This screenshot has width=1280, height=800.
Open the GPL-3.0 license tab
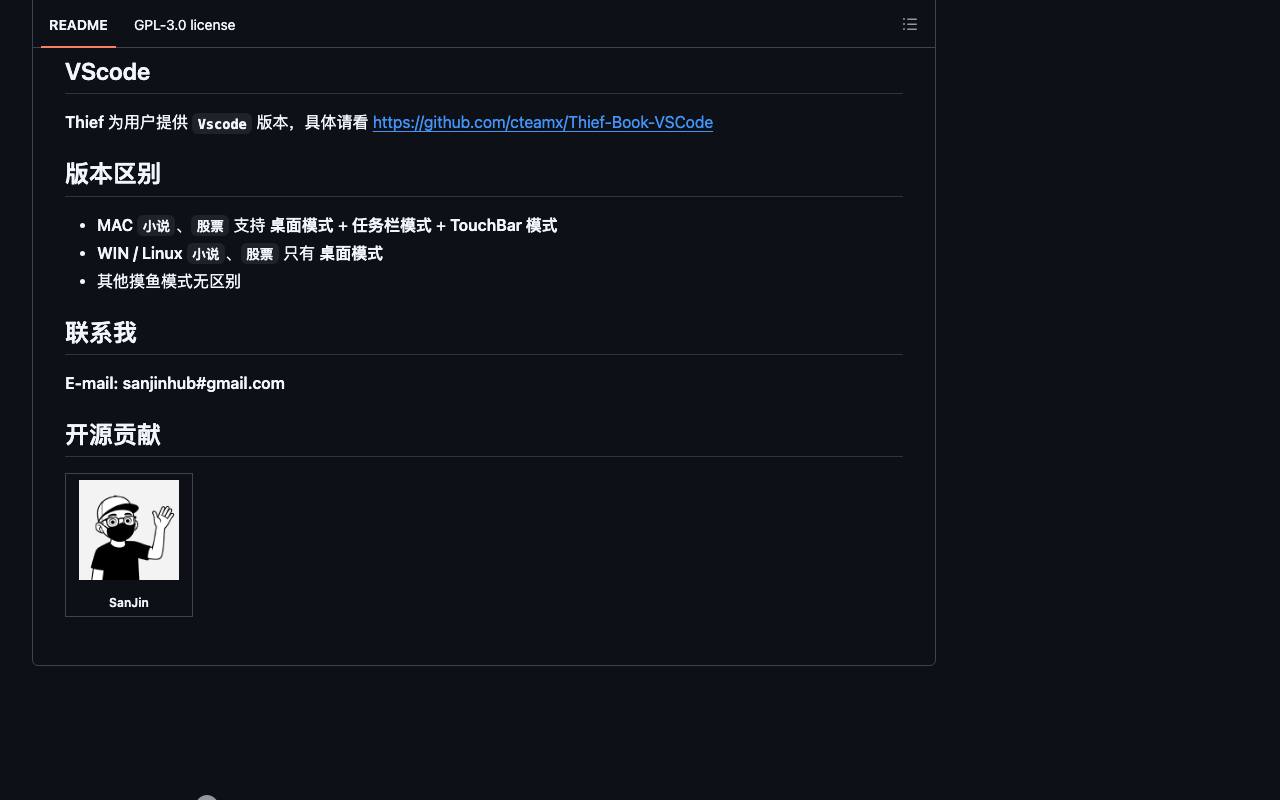coord(185,25)
